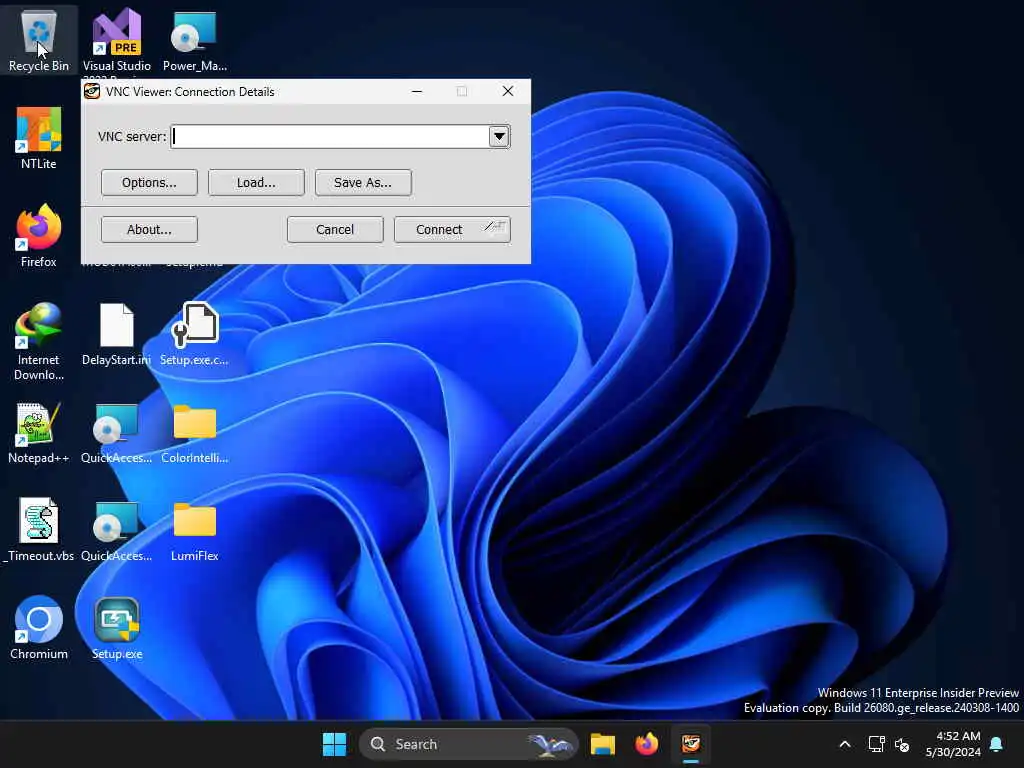1024x768 pixels.
Task: Expand the VNC server history dropdown
Action: point(499,136)
